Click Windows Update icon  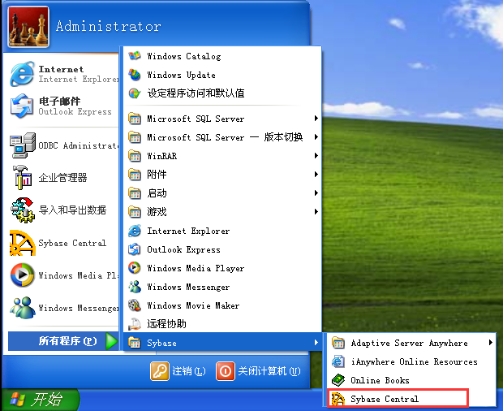pos(135,75)
